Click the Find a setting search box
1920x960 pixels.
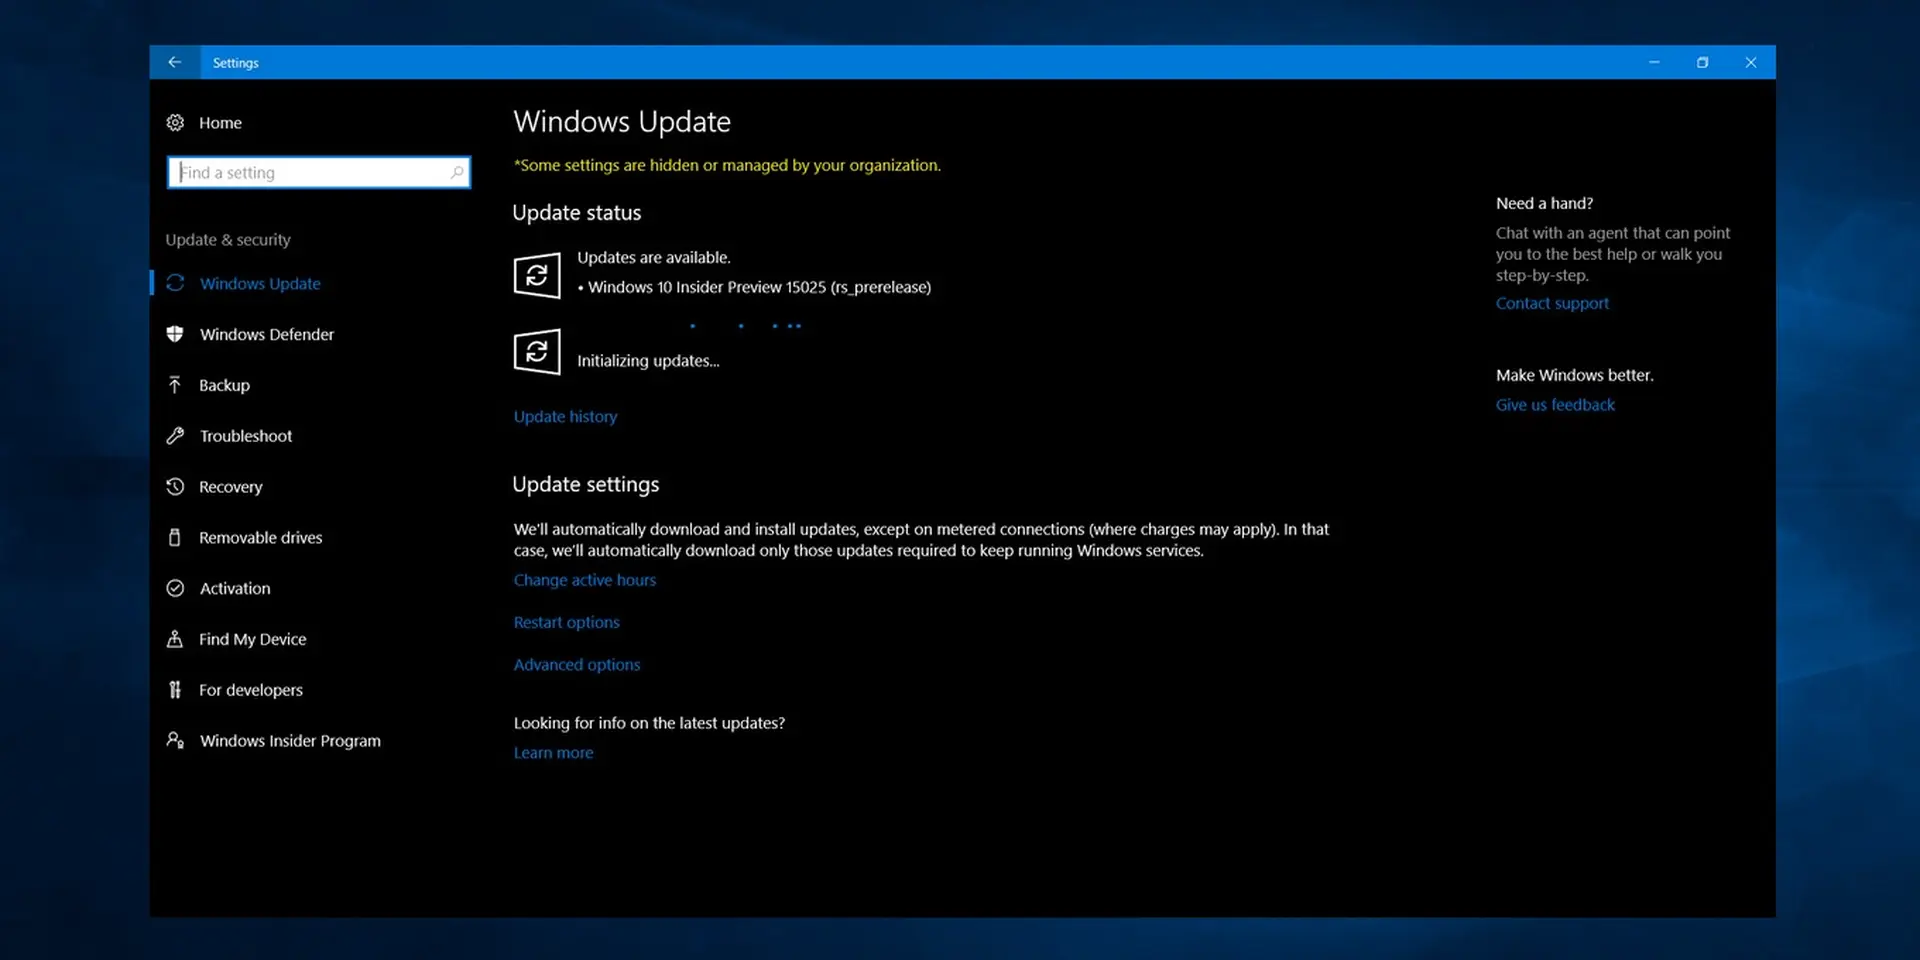click(x=318, y=172)
